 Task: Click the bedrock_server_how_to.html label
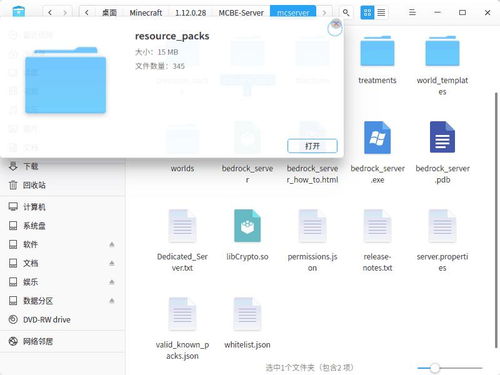pos(312,174)
